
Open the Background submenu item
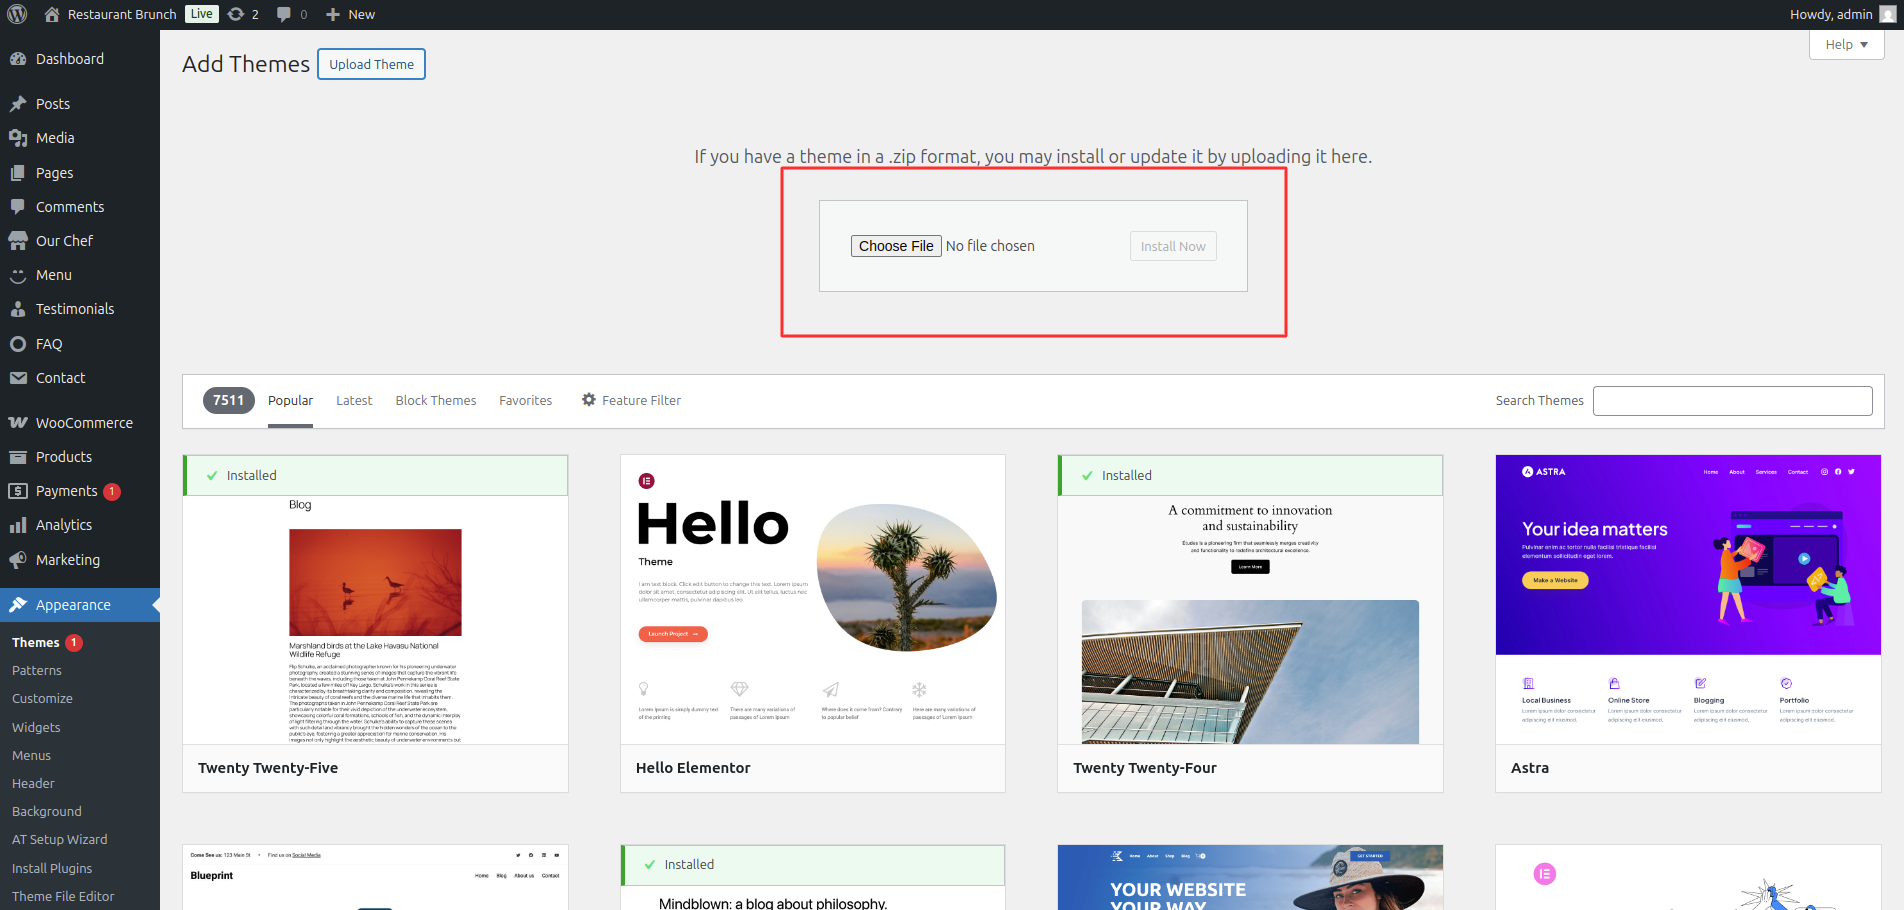[x=47, y=811]
